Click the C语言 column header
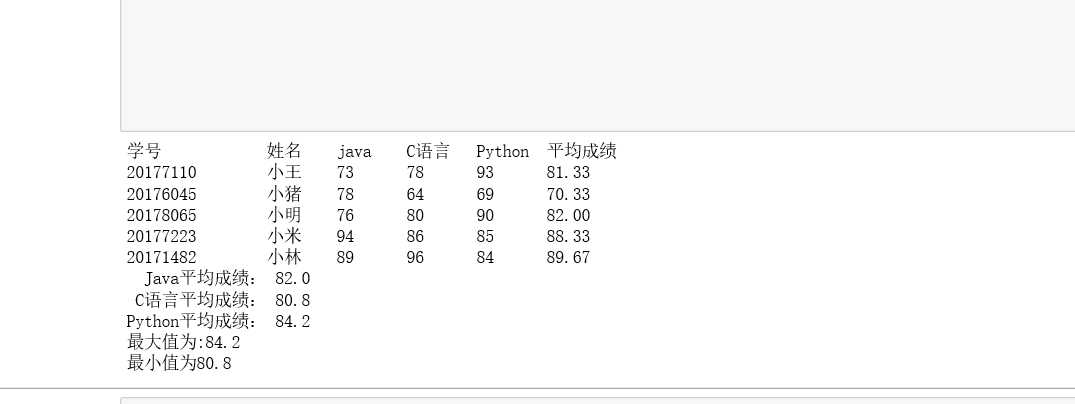1075x404 pixels. pyautogui.click(x=427, y=151)
